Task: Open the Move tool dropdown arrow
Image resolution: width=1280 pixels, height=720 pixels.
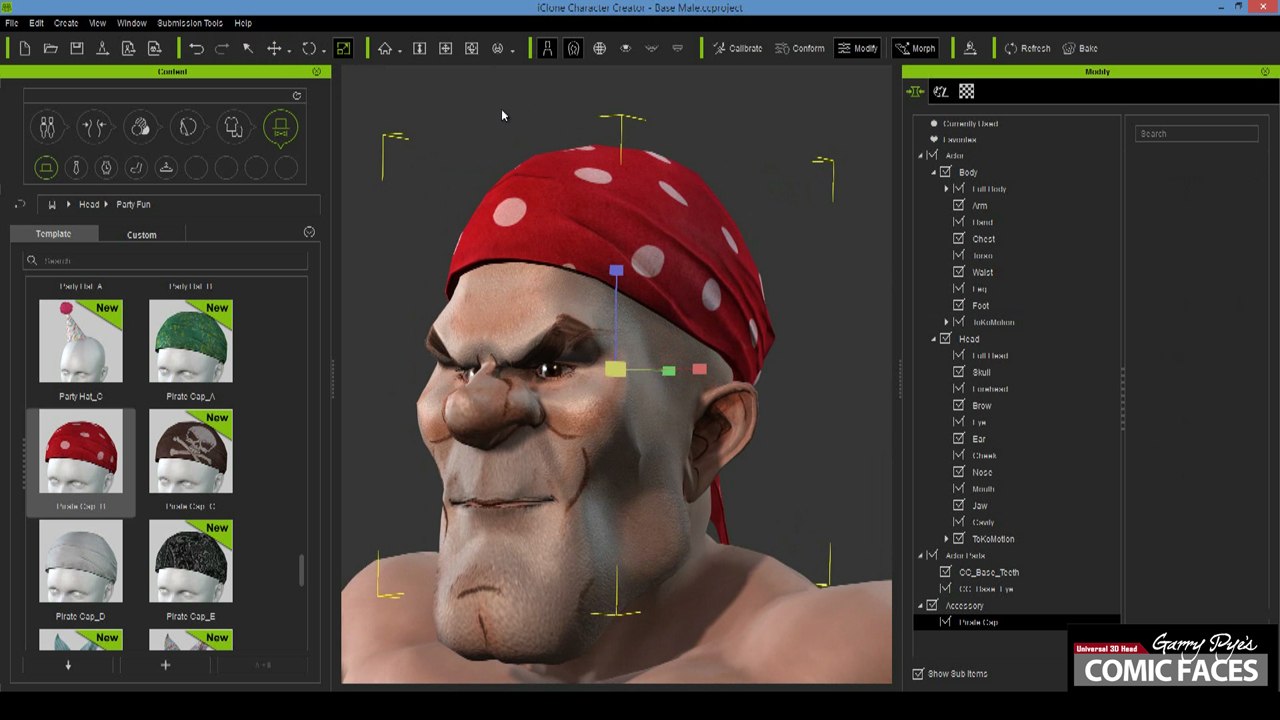Action: (289, 50)
